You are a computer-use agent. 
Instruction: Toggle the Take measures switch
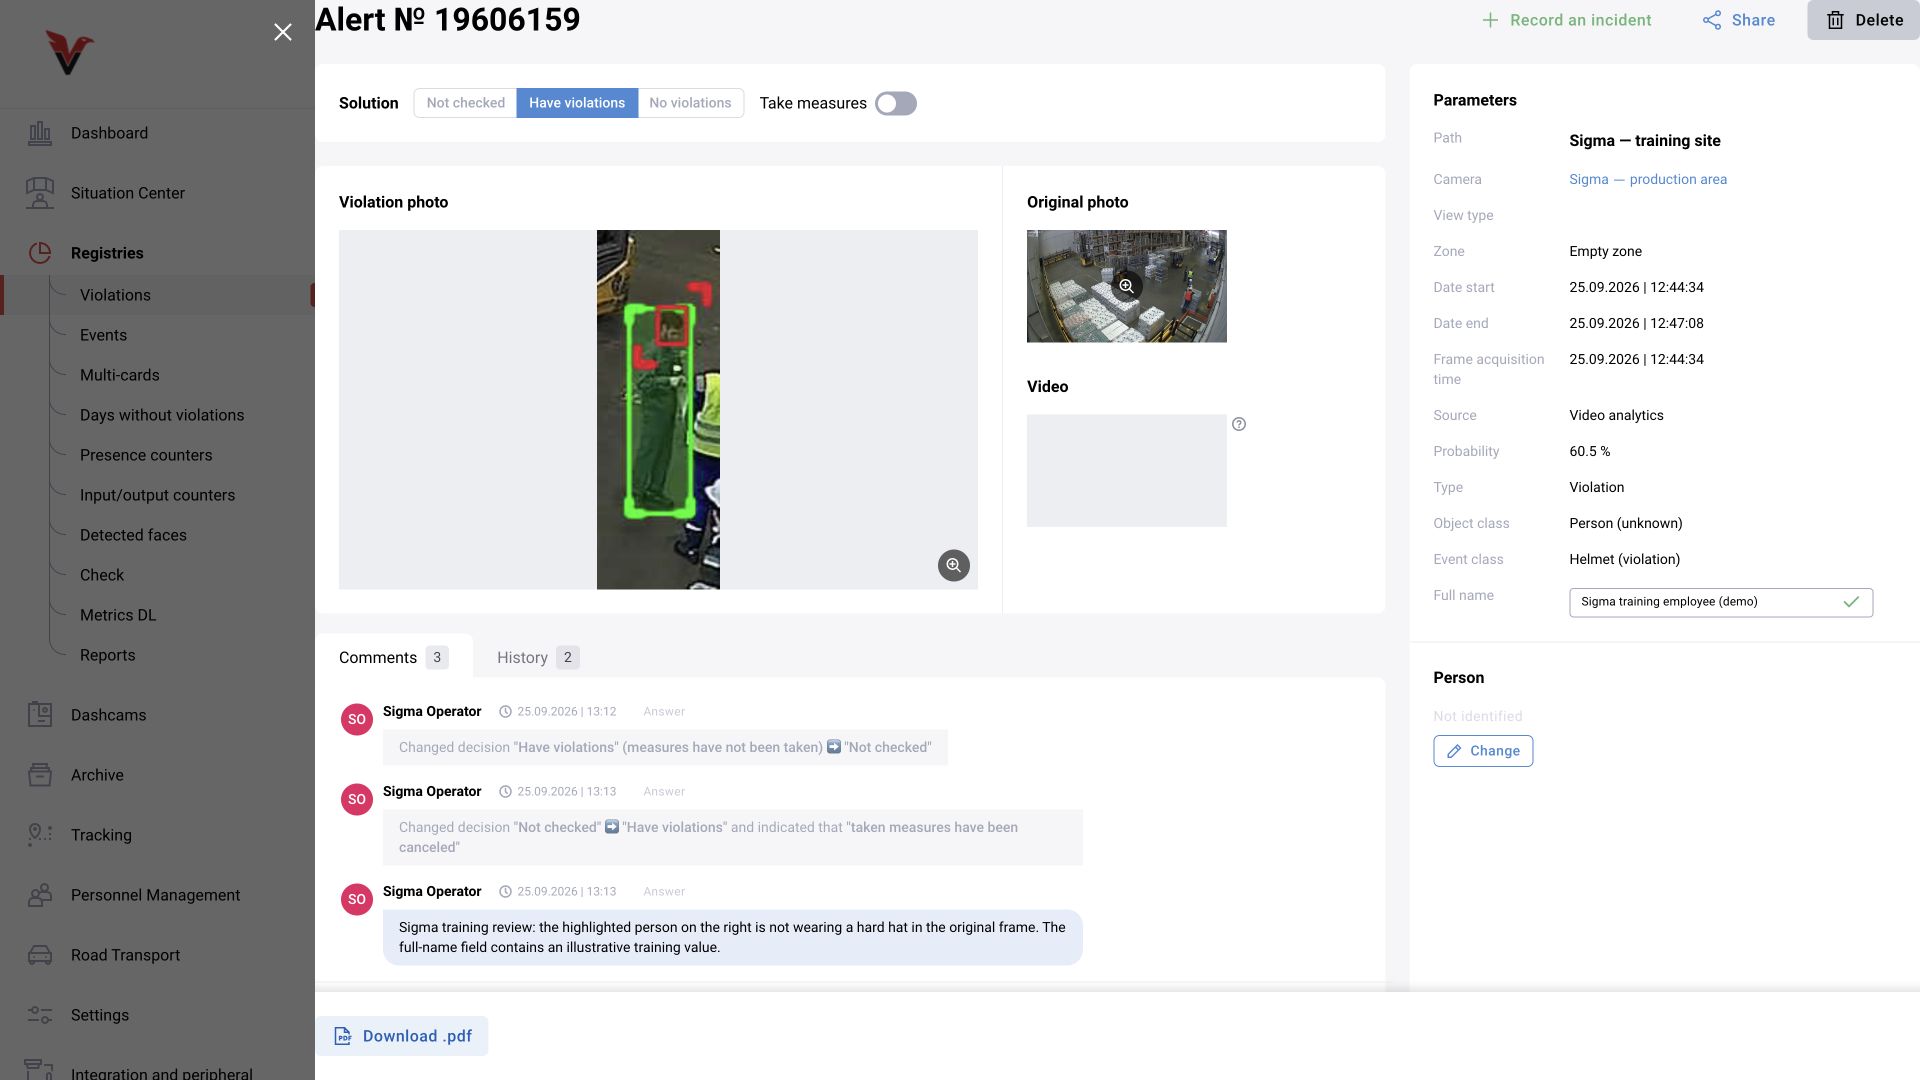coord(896,103)
